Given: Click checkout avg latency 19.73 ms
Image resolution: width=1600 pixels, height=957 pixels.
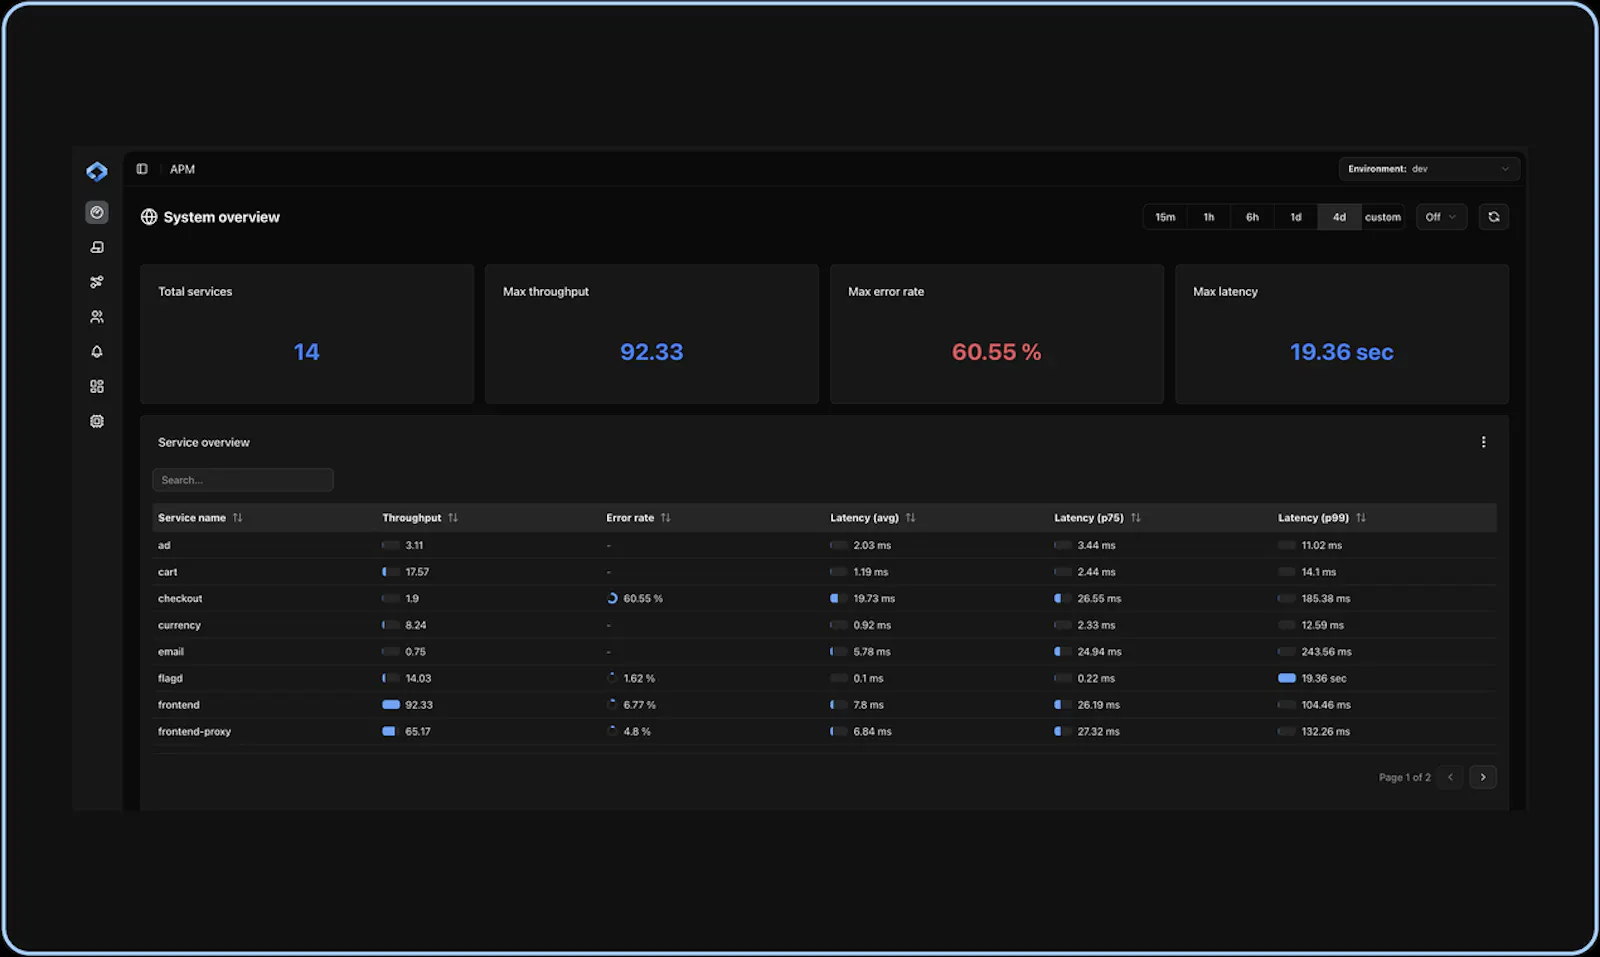Looking at the screenshot, I should [x=874, y=598].
